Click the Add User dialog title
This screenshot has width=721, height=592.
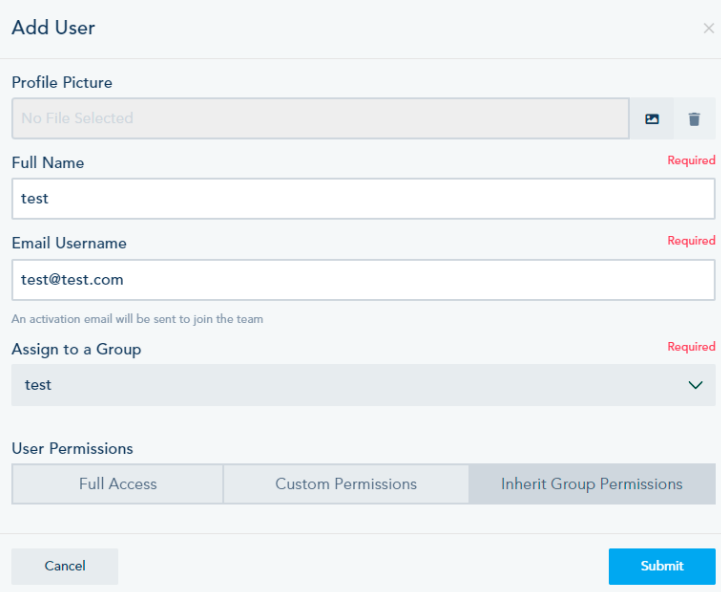[53, 28]
